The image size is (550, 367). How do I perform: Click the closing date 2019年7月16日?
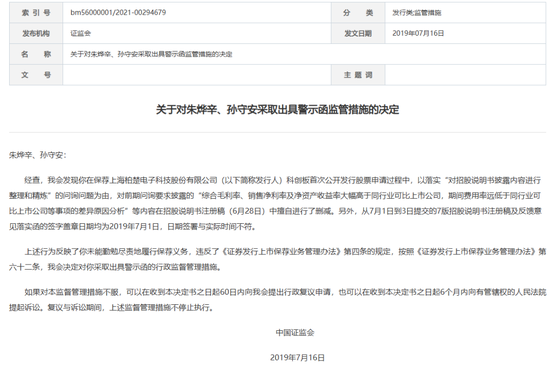(297, 358)
